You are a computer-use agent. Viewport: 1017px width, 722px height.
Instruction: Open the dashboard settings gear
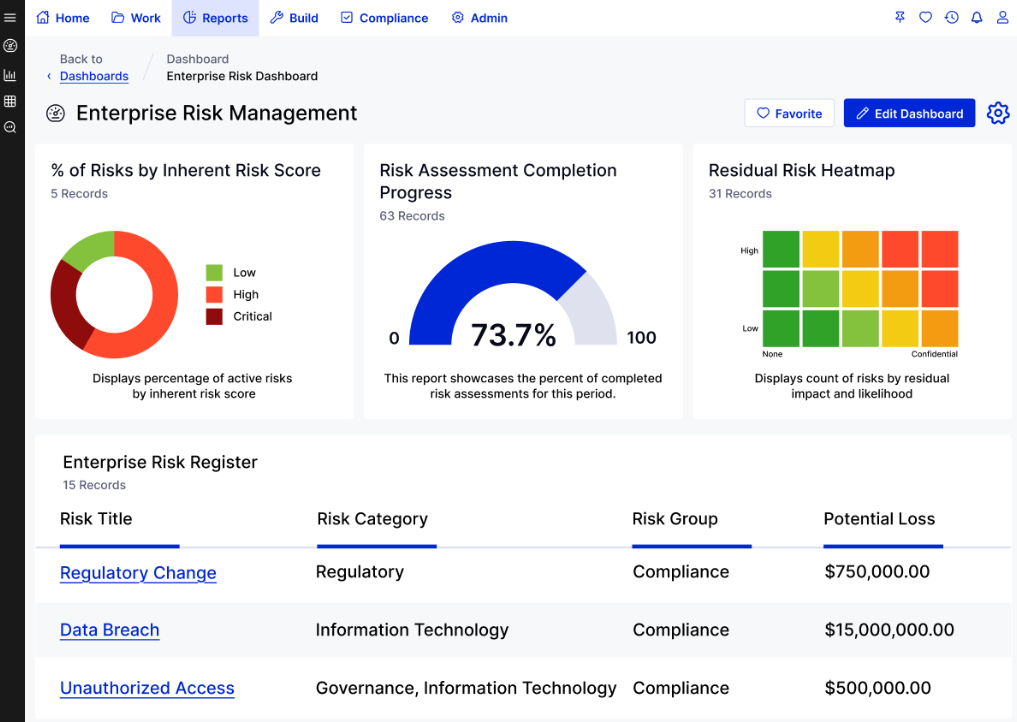pos(997,113)
